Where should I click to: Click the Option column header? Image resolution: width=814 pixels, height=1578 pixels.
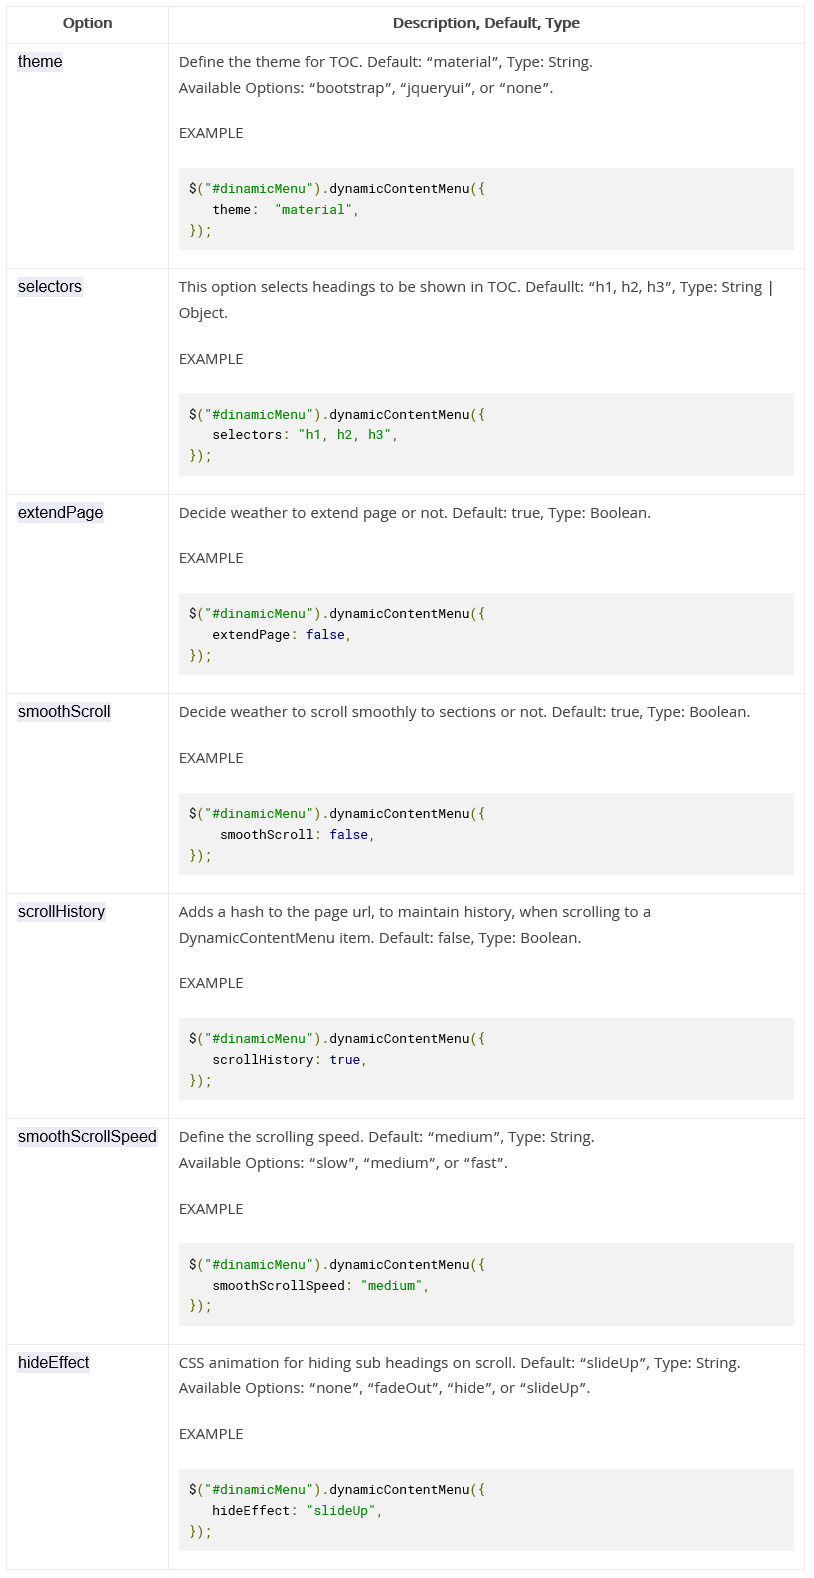coord(87,23)
